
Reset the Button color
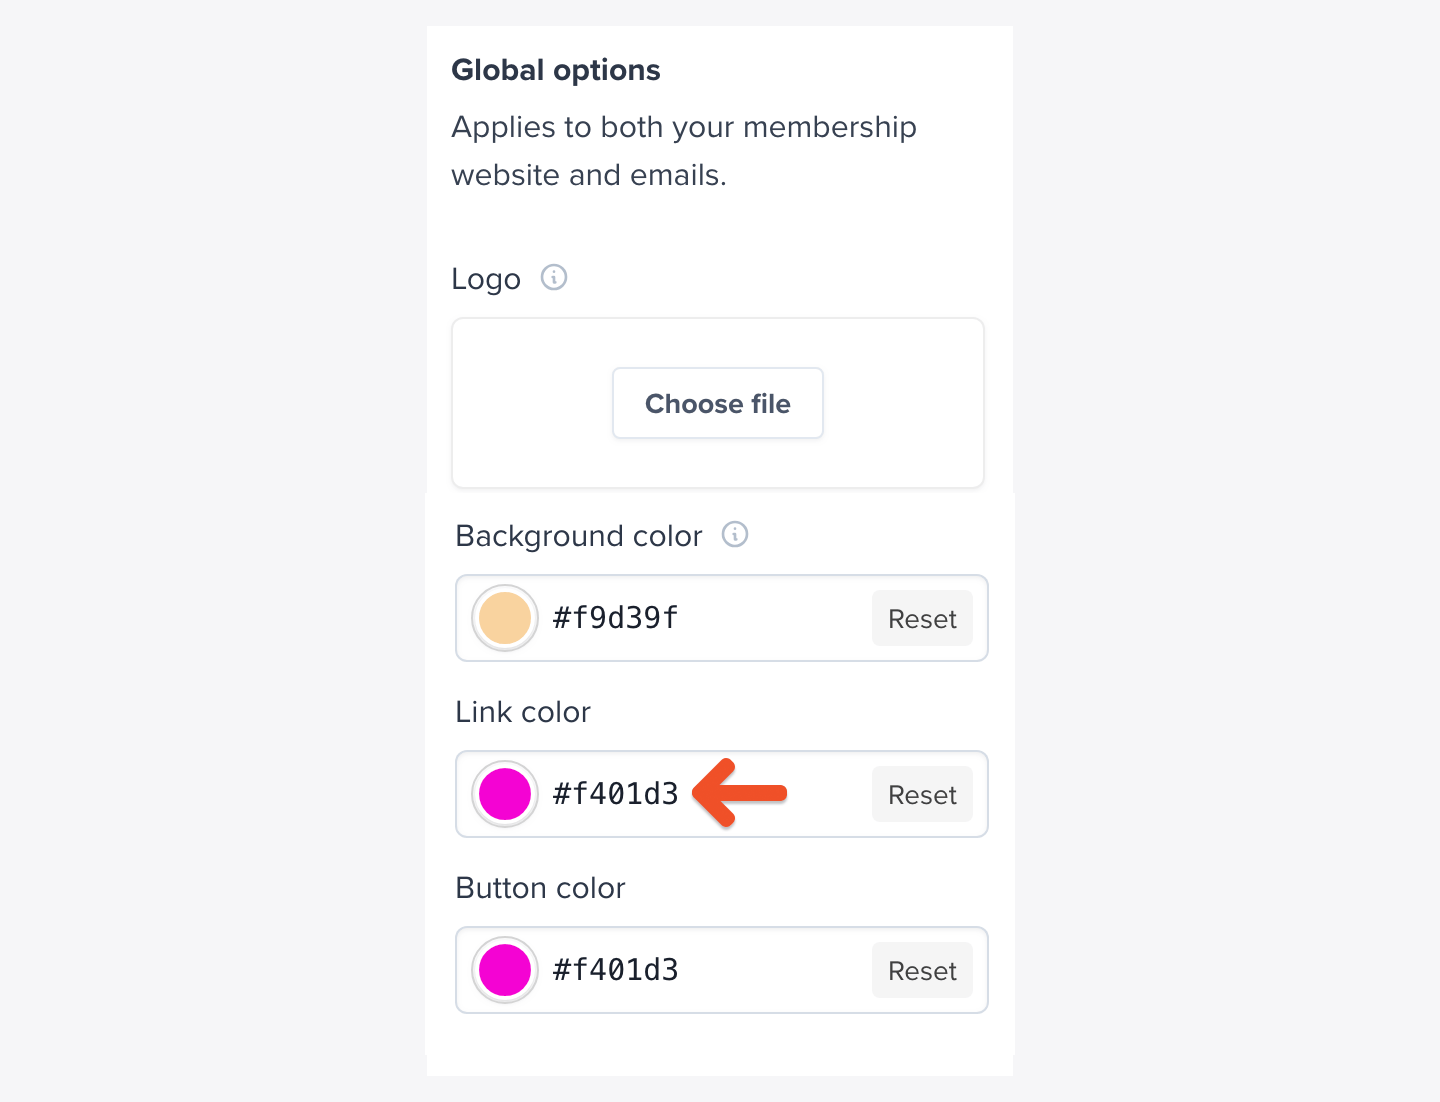(x=922, y=971)
